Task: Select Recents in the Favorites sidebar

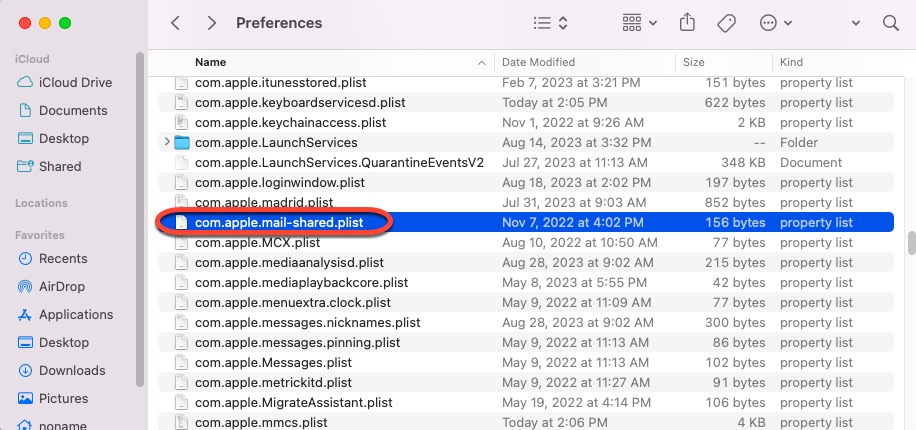Action: click(x=63, y=258)
